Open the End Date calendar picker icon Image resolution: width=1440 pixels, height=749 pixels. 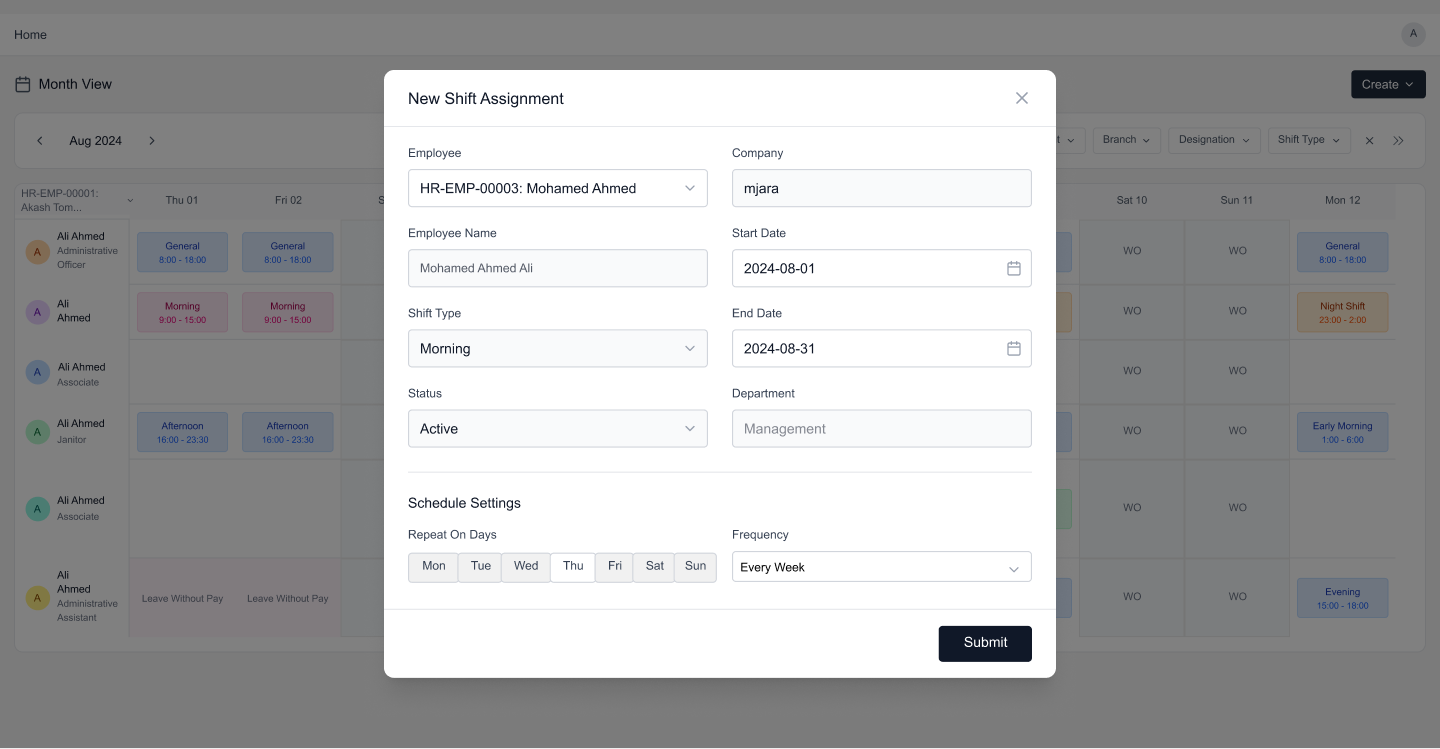(1013, 348)
